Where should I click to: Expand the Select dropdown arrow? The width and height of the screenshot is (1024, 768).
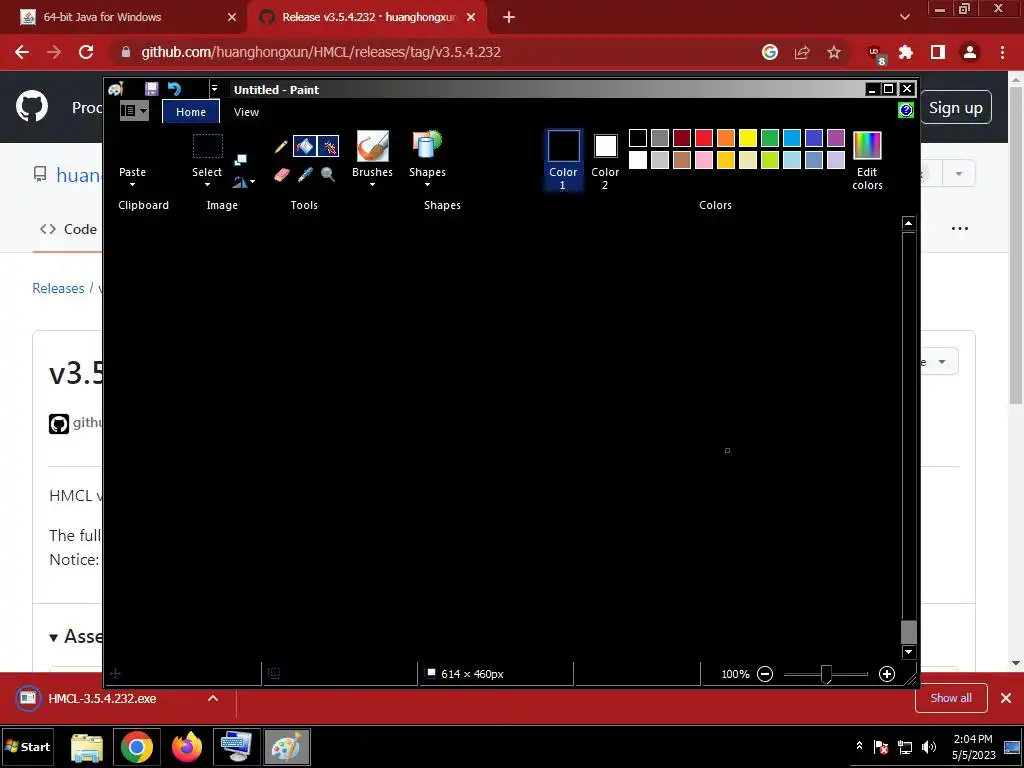207,185
